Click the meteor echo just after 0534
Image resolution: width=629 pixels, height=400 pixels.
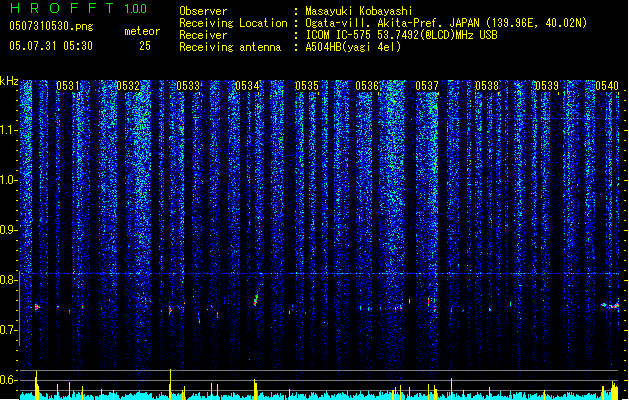tap(256, 300)
